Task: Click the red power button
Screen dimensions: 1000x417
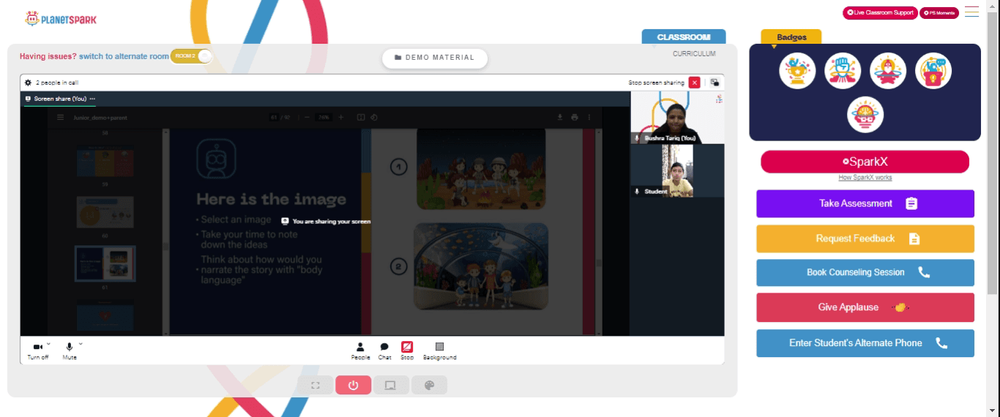Action: (x=353, y=385)
